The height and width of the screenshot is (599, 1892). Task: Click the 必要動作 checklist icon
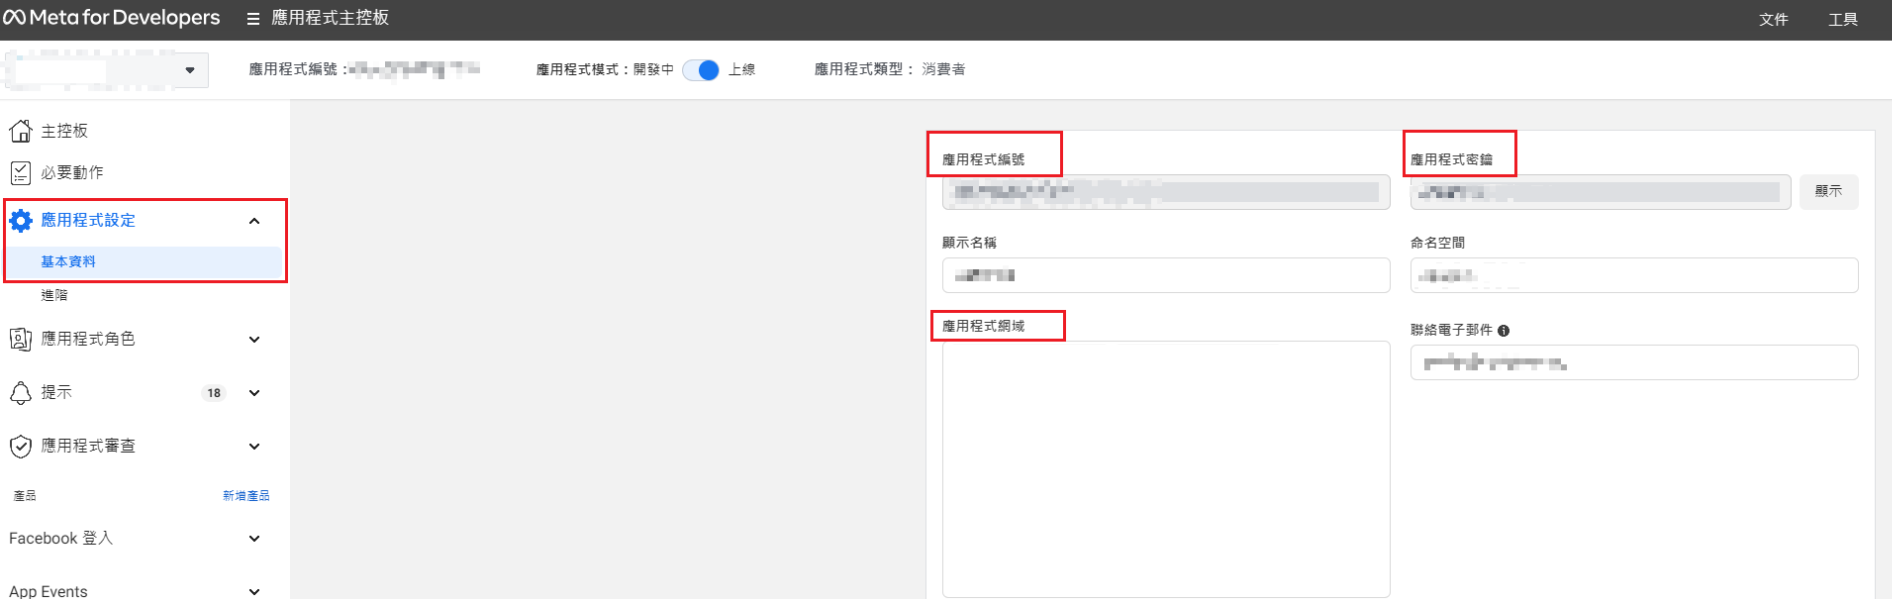pos(20,173)
